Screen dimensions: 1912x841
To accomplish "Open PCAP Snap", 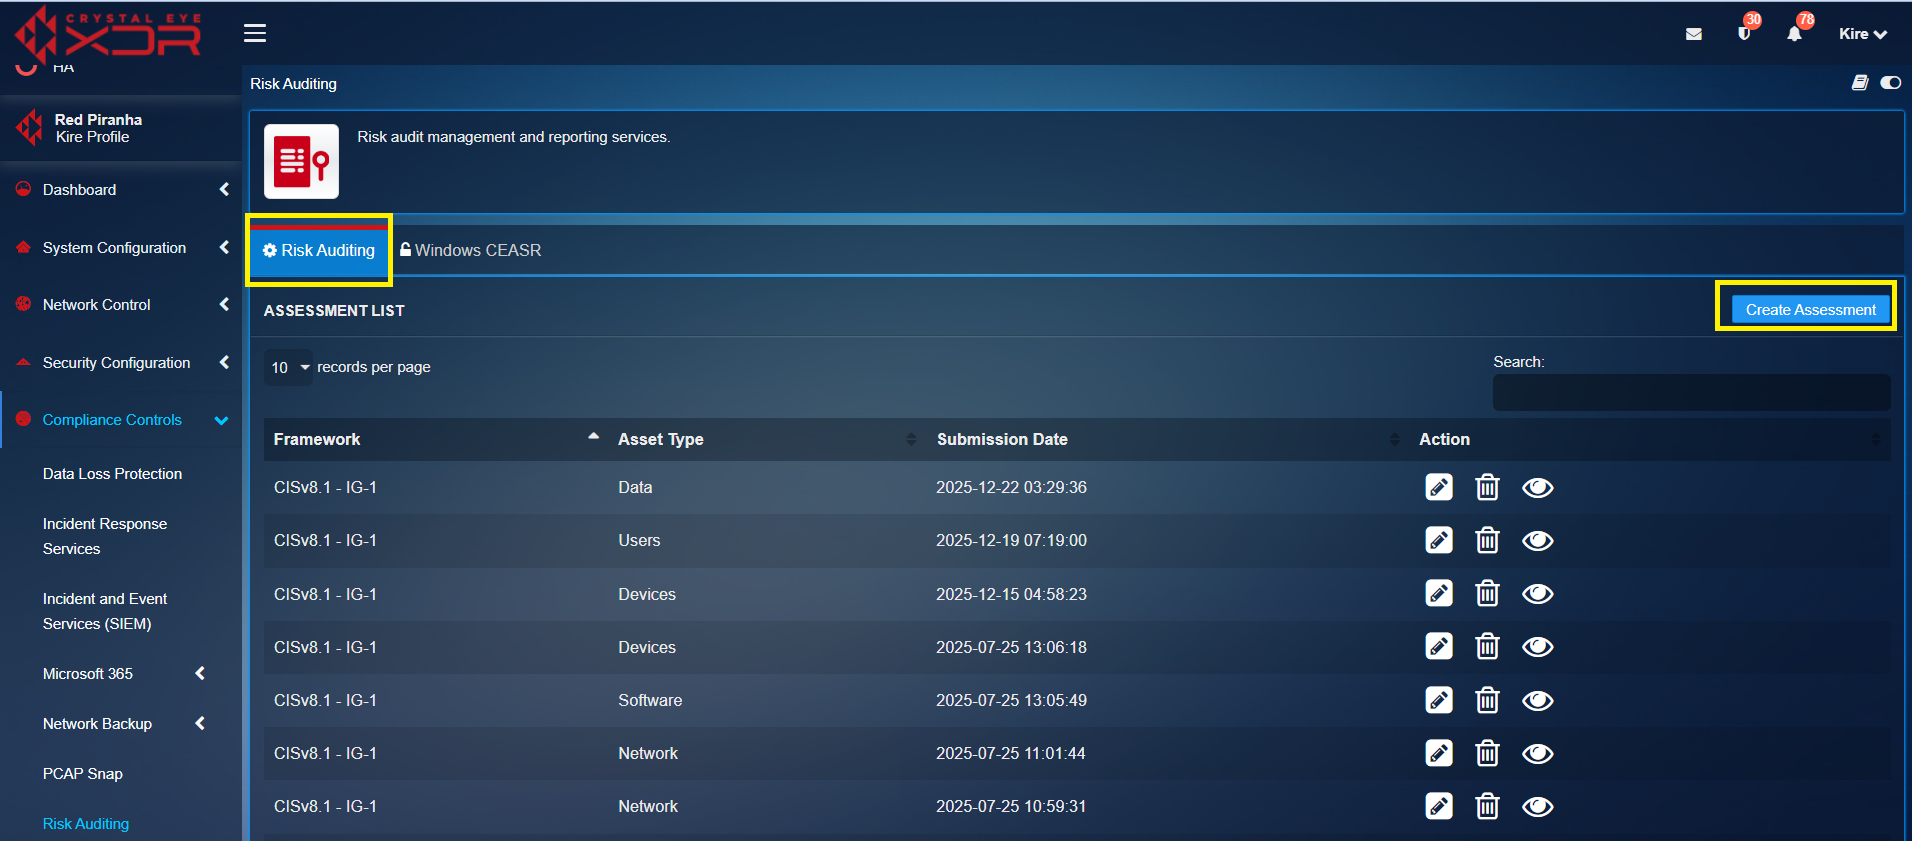I will tap(83, 774).
